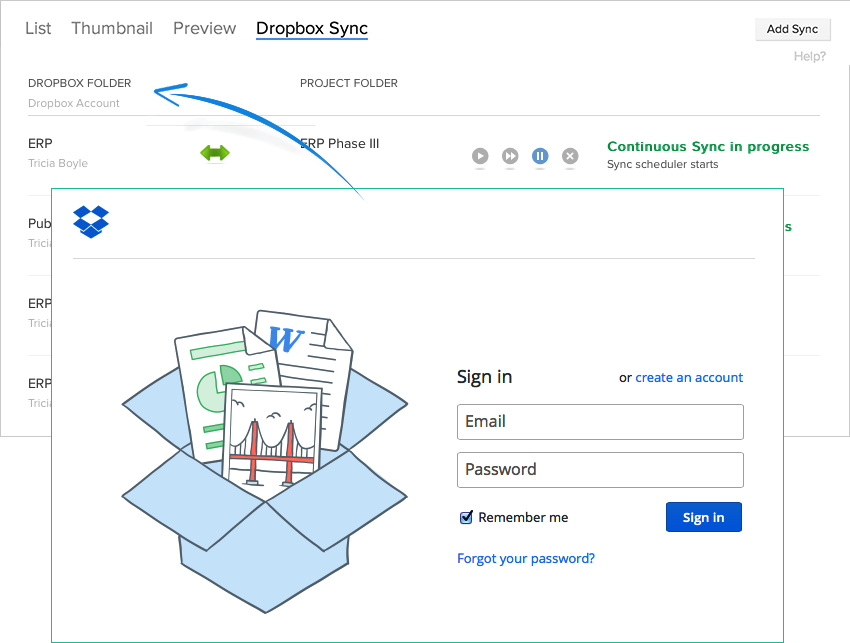Pause the ERP continuous sync

coord(540,156)
